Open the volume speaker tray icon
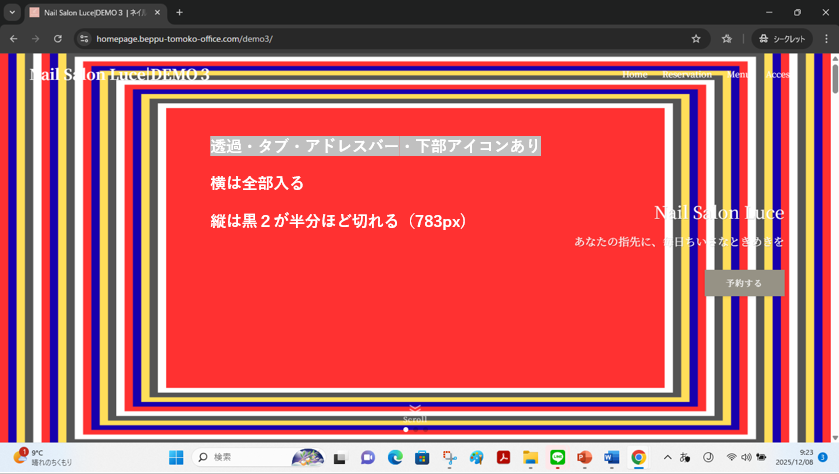 pyautogui.click(x=746, y=457)
